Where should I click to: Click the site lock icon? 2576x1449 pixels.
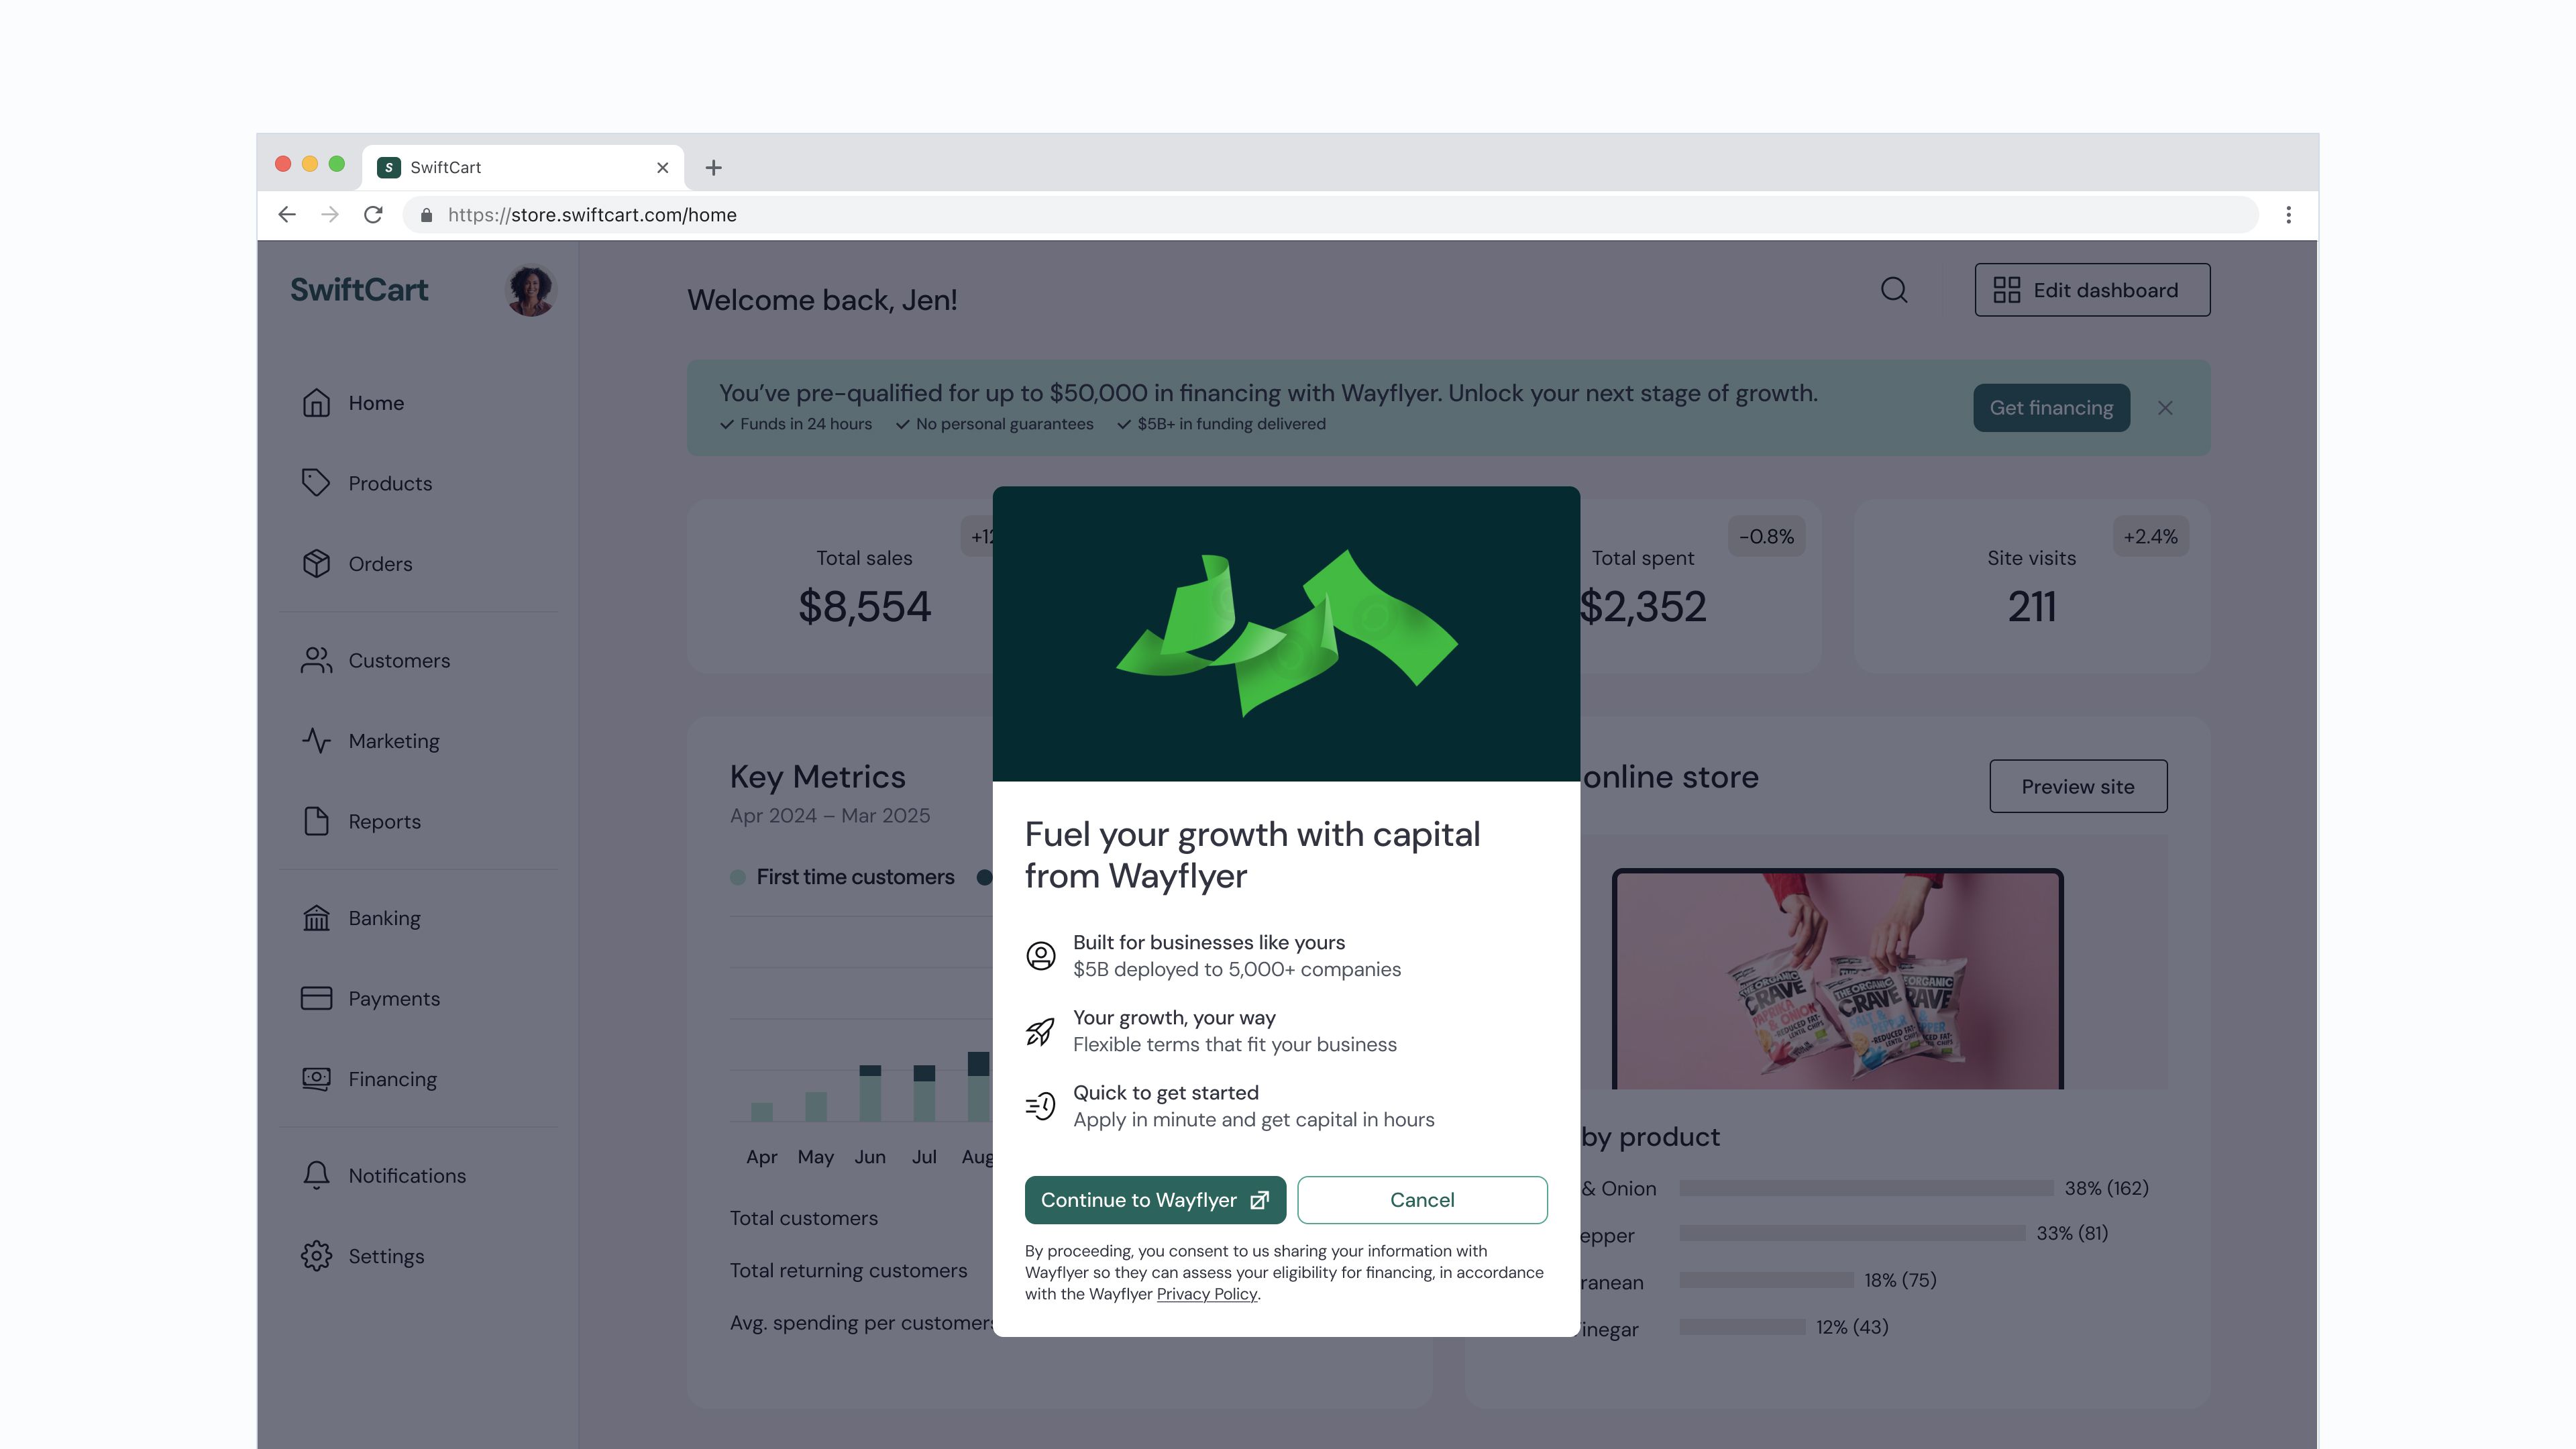[x=426, y=215]
